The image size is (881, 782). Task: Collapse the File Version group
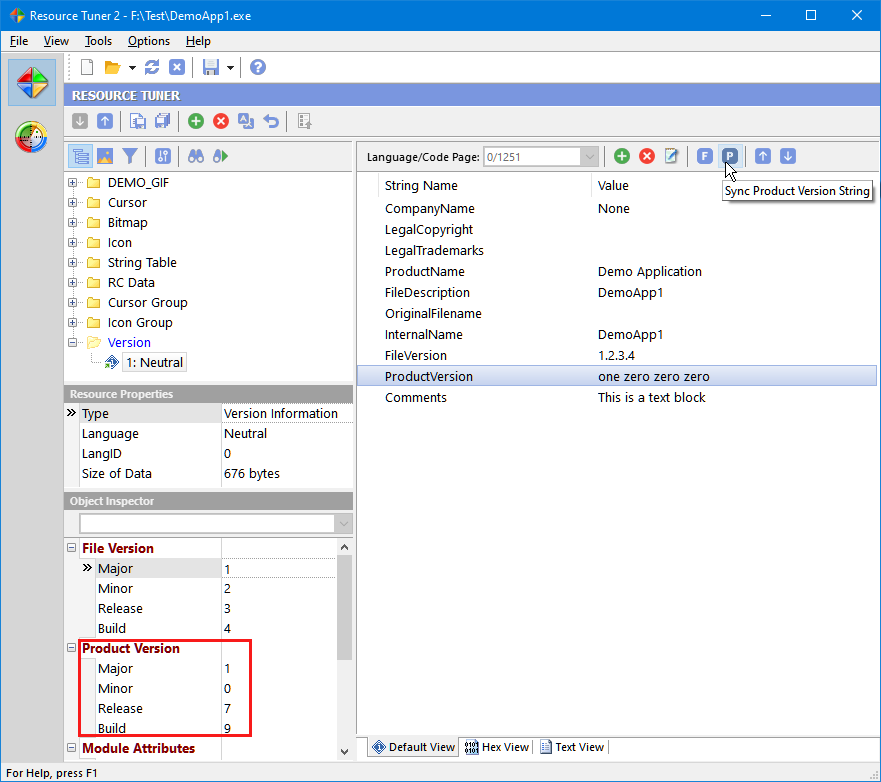click(x=71, y=548)
